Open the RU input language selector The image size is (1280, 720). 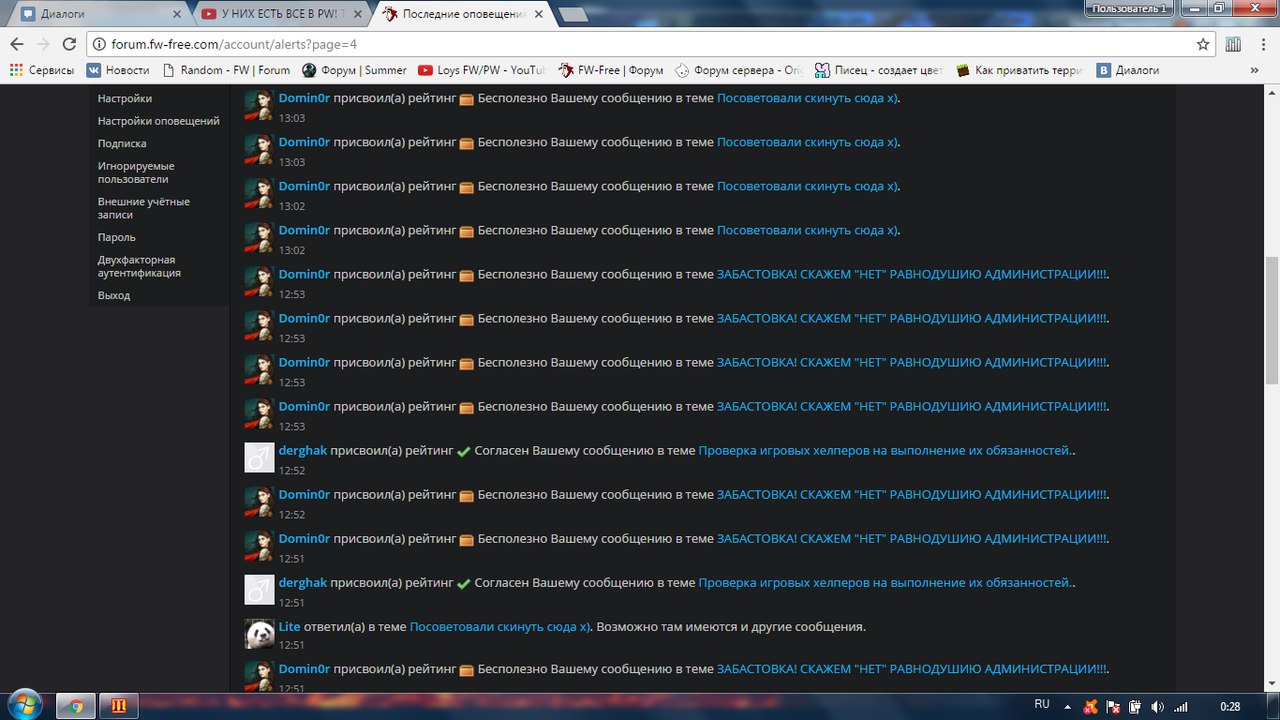(1042, 705)
